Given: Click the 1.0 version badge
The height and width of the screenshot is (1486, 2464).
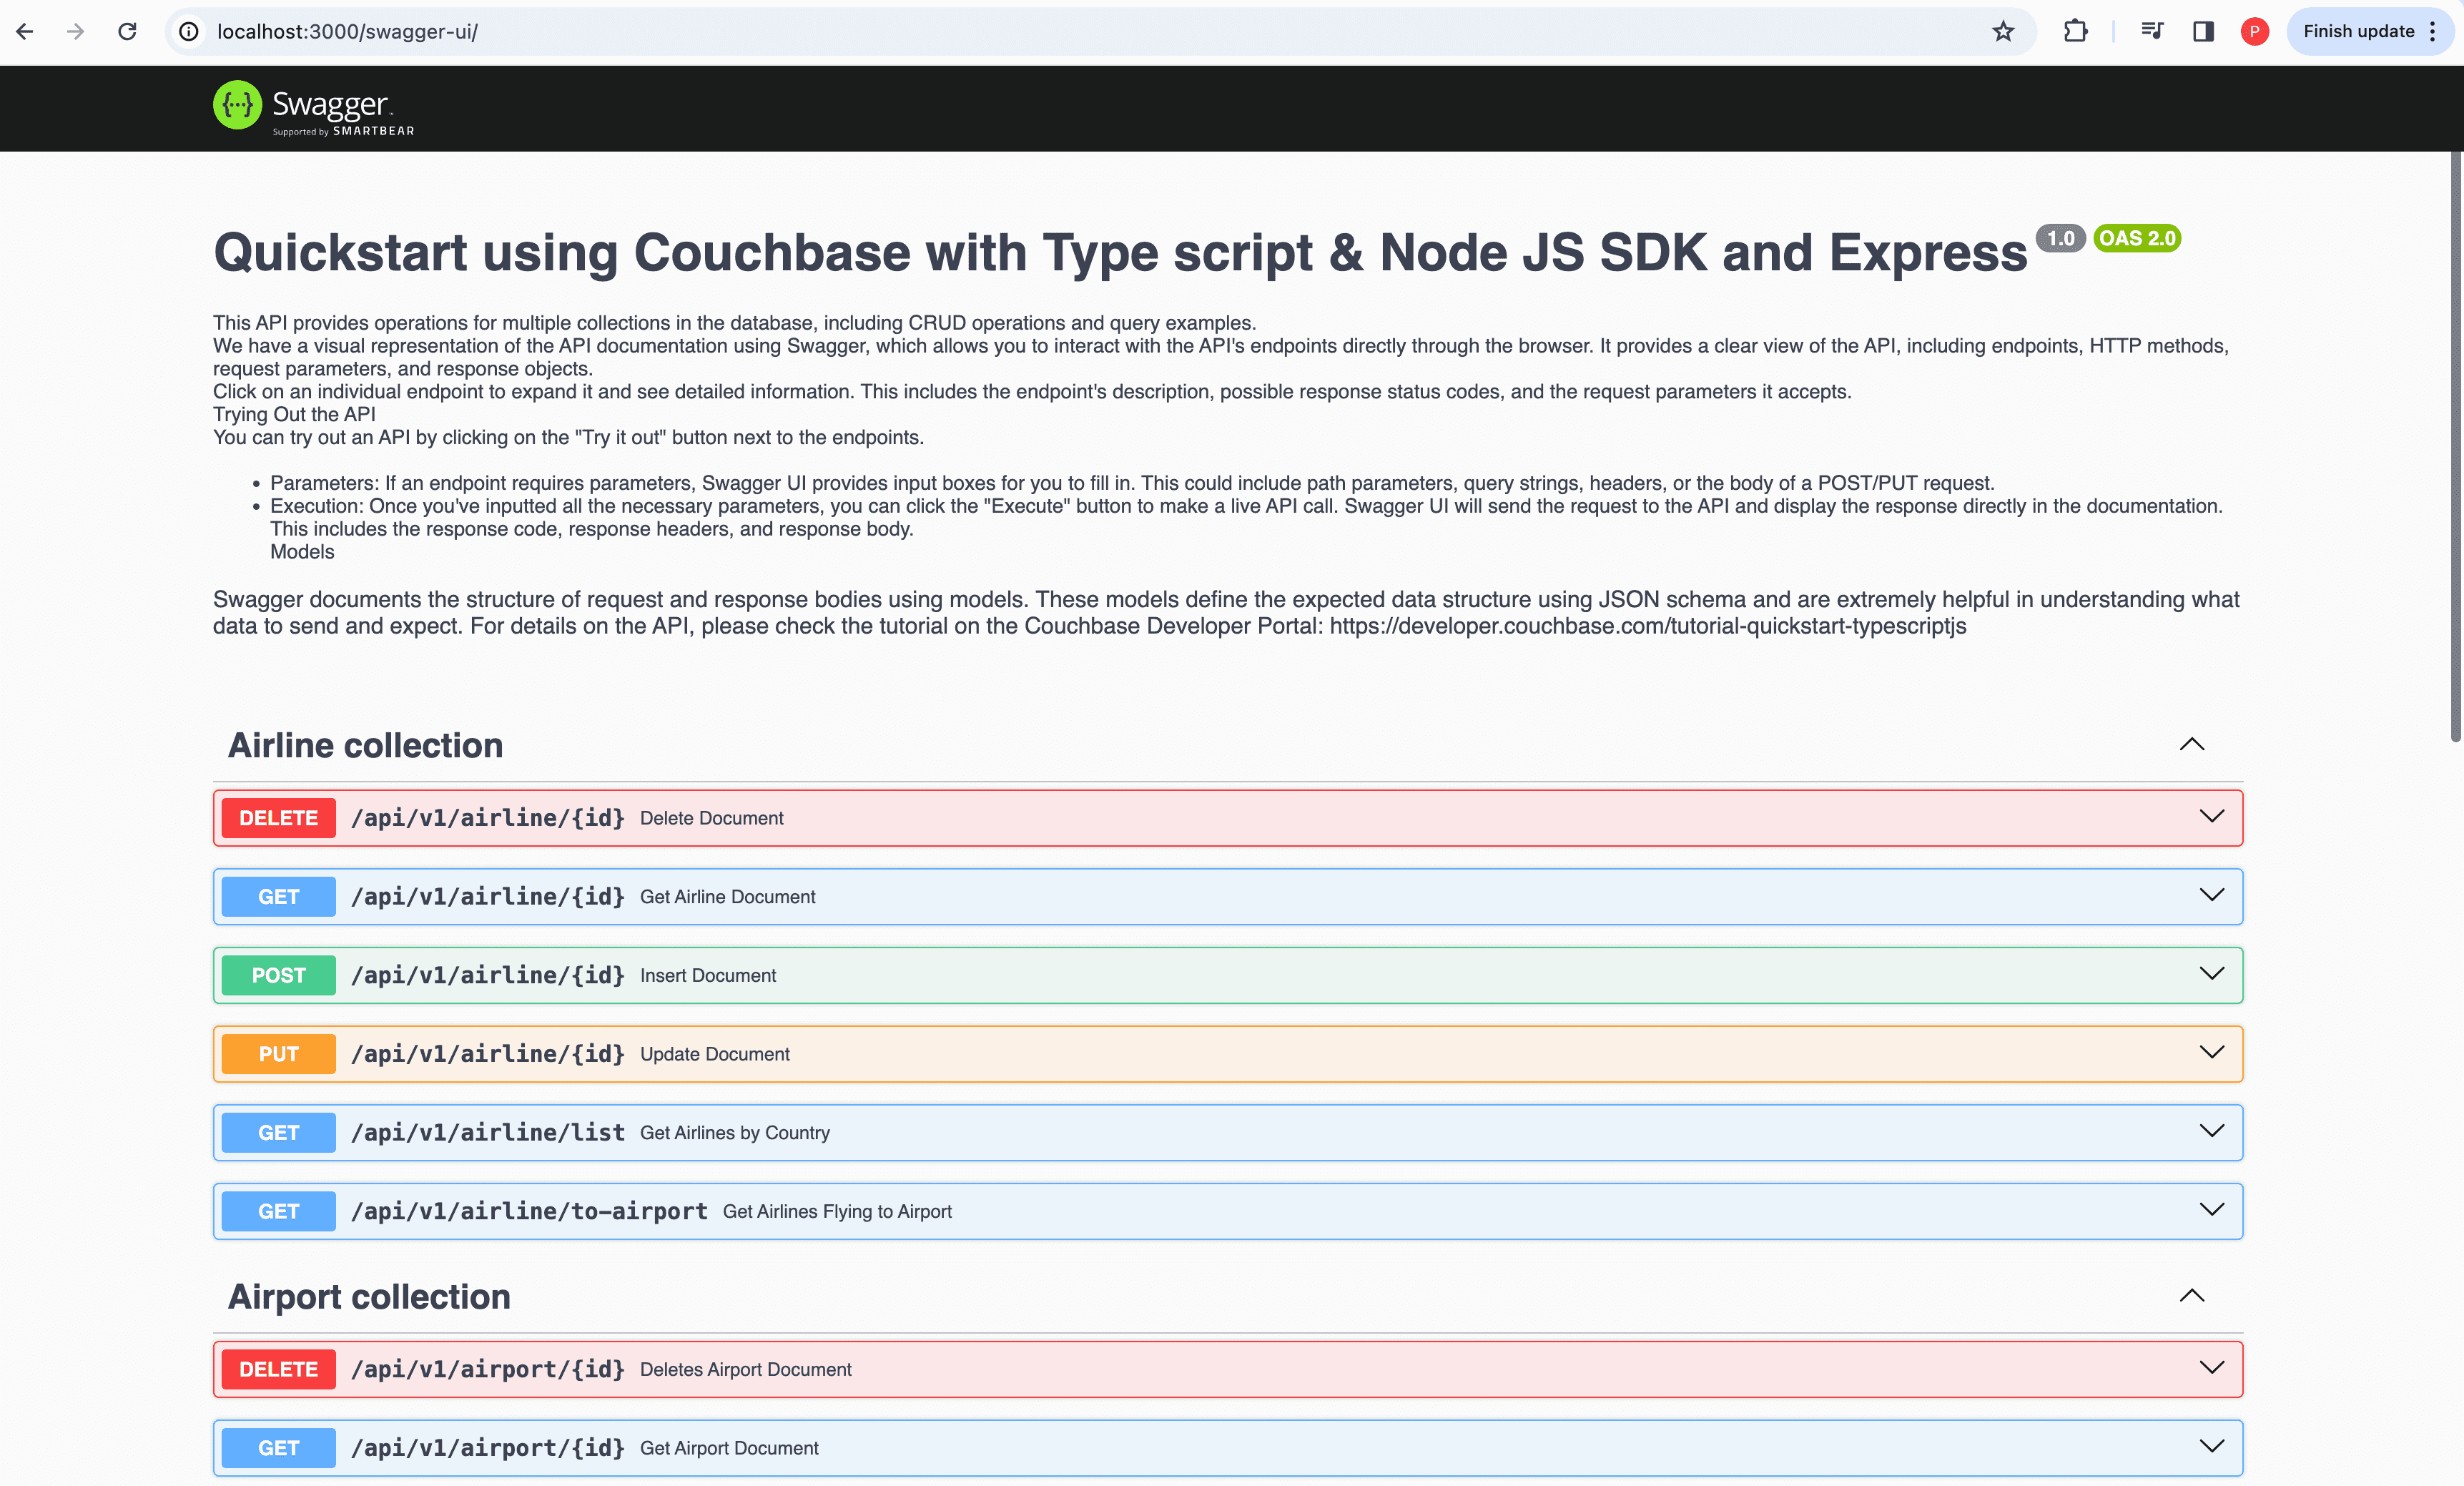Looking at the screenshot, I should click(x=2060, y=238).
